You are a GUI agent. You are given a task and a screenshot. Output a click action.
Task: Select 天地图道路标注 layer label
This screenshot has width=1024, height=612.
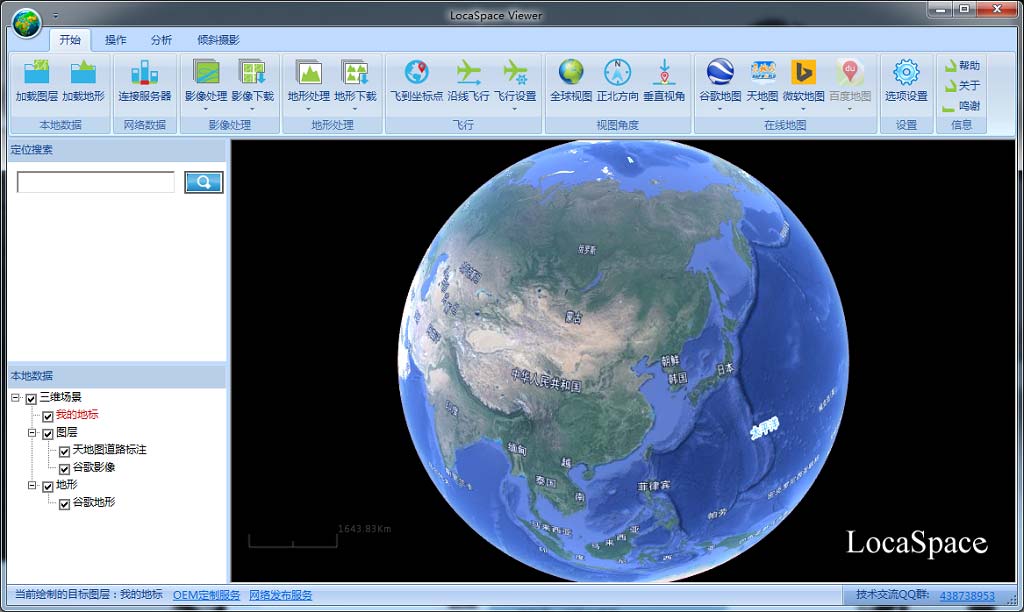click(x=110, y=449)
